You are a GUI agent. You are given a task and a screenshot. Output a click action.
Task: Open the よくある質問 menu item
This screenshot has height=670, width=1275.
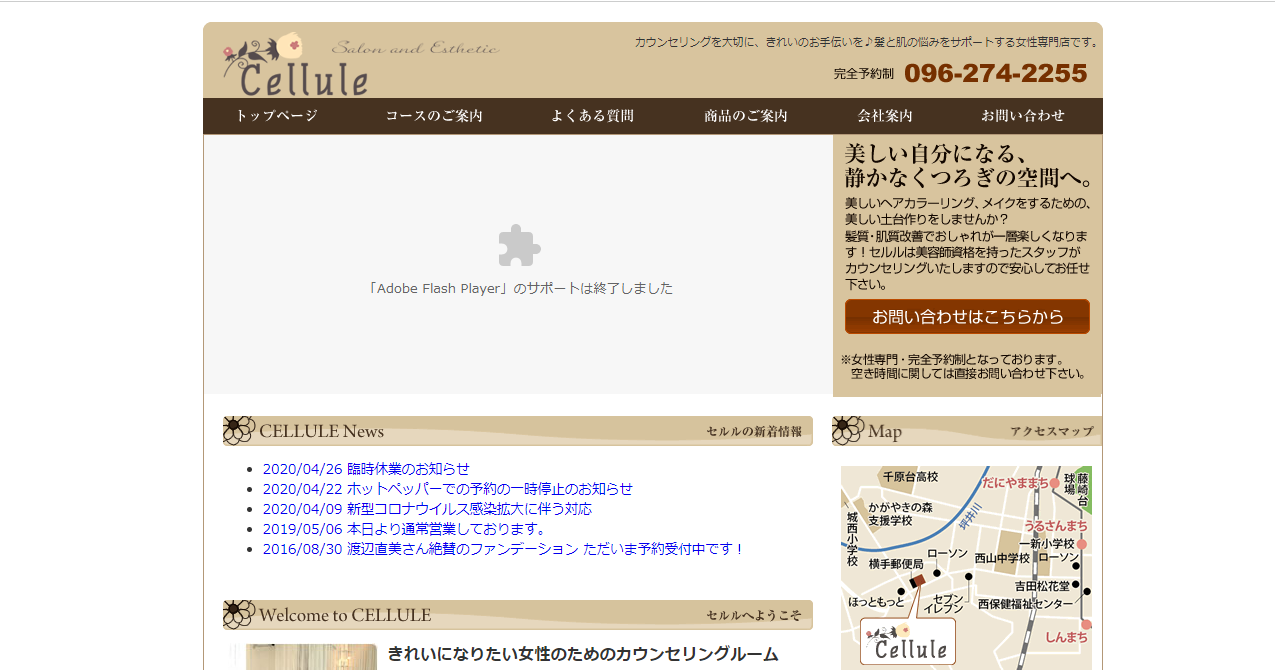tap(592, 116)
